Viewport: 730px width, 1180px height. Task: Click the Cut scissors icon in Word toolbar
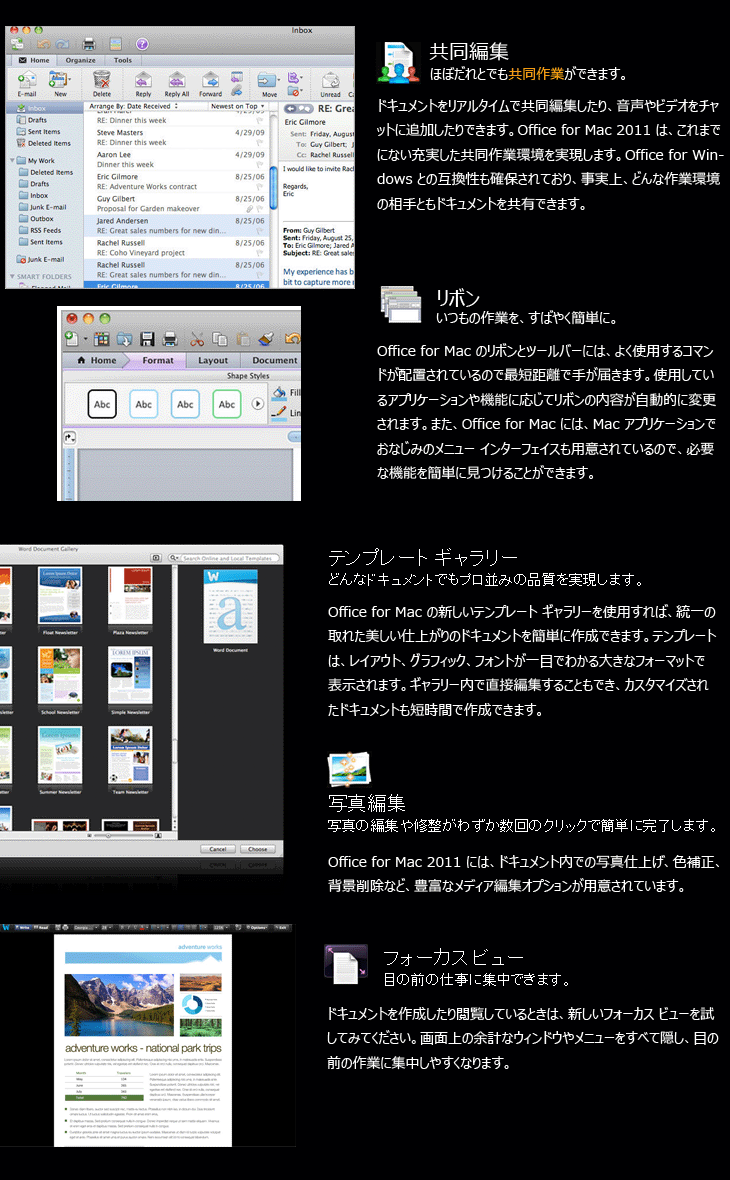pyautogui.click(x=197, y=339)
